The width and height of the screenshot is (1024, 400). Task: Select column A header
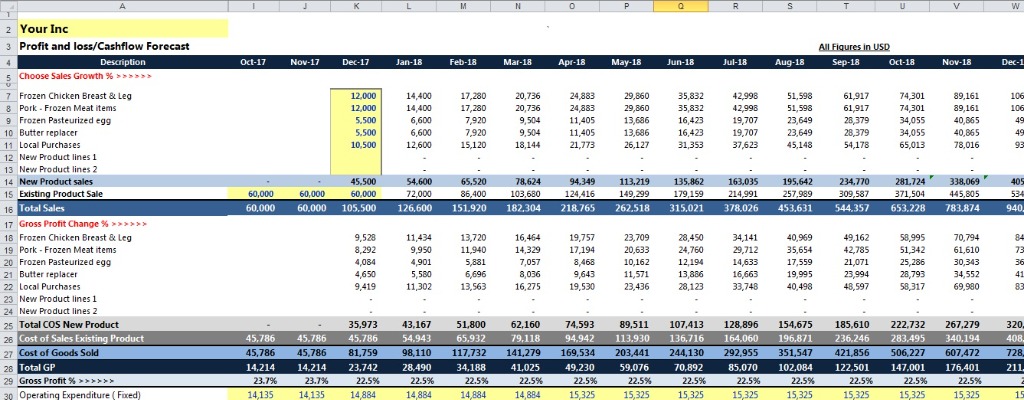click(x=122, y=6)
